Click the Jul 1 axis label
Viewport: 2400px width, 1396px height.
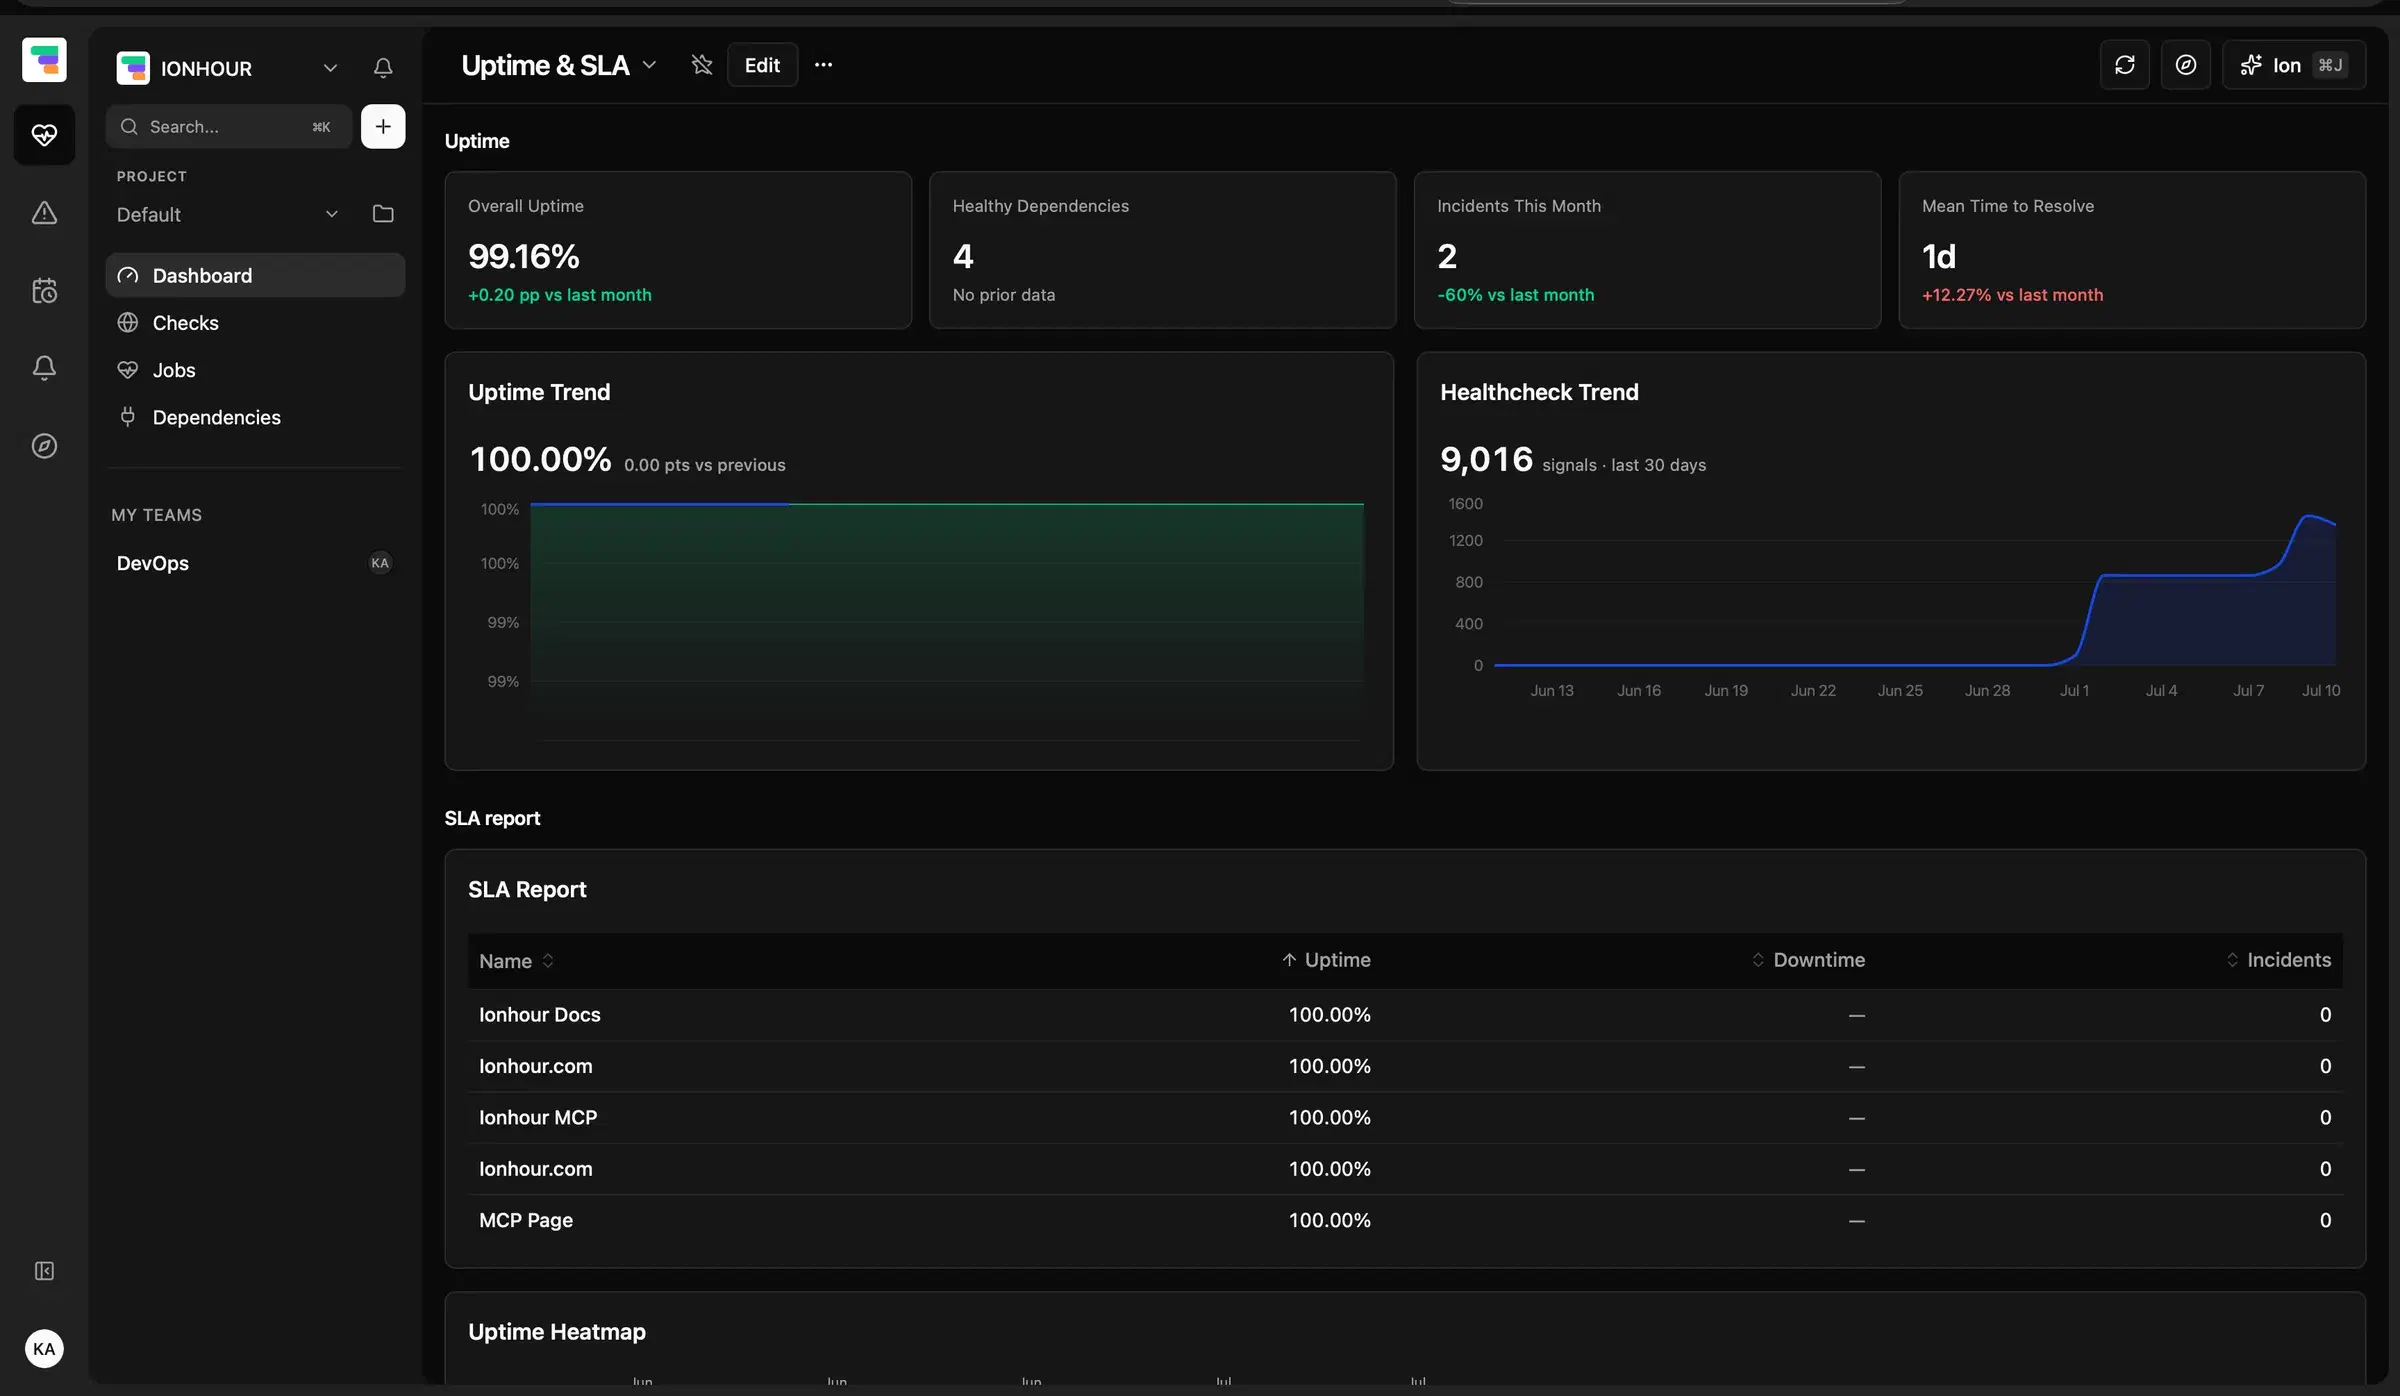point(2074,691)
